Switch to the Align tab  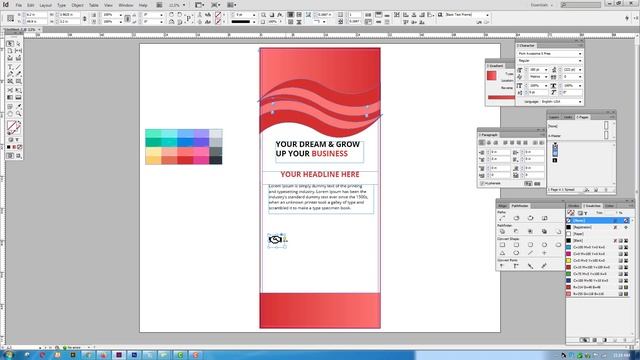coord(502,206)
